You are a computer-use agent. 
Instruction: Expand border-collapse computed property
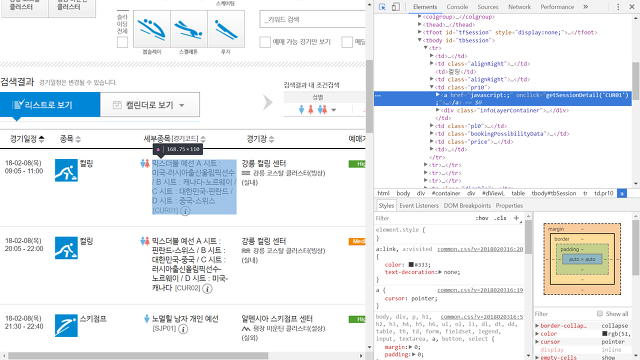[x=538, y=326]
